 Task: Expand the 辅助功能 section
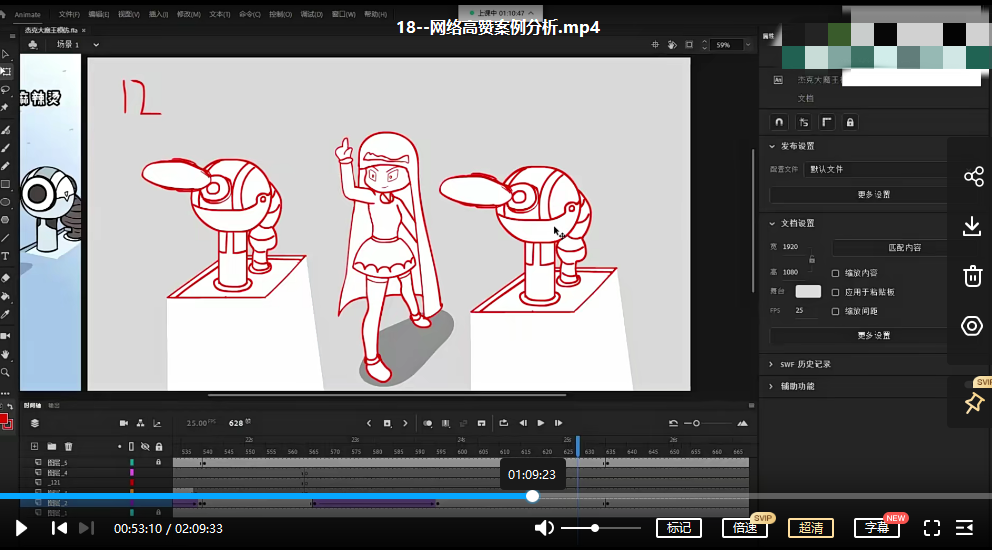(x=771, y=386)
